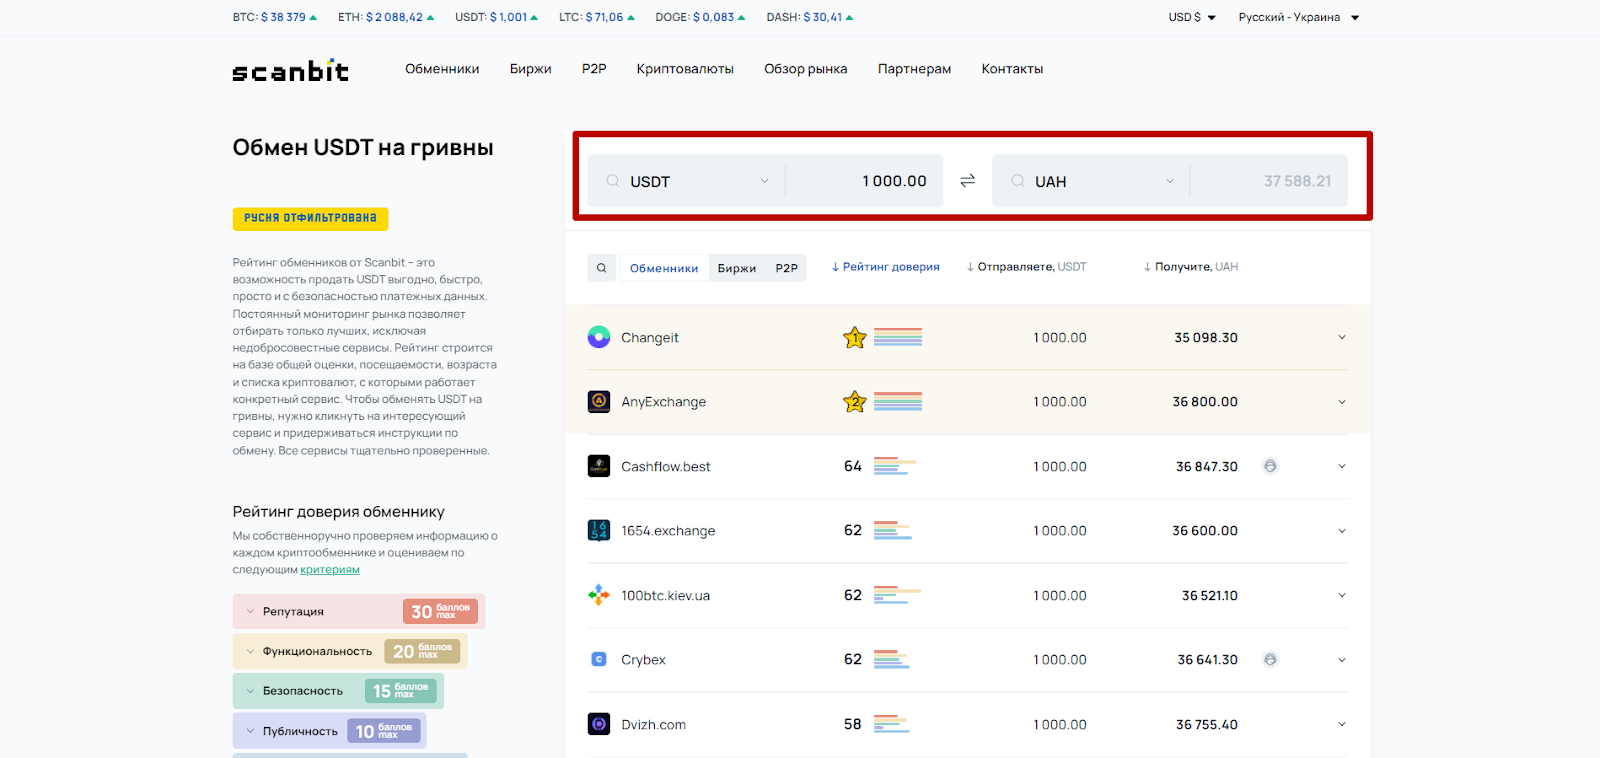Click the rating bars chart for 1654.exchange
Image resolution: width=1600 pixels, height=758 pixels.
(893, 530)
